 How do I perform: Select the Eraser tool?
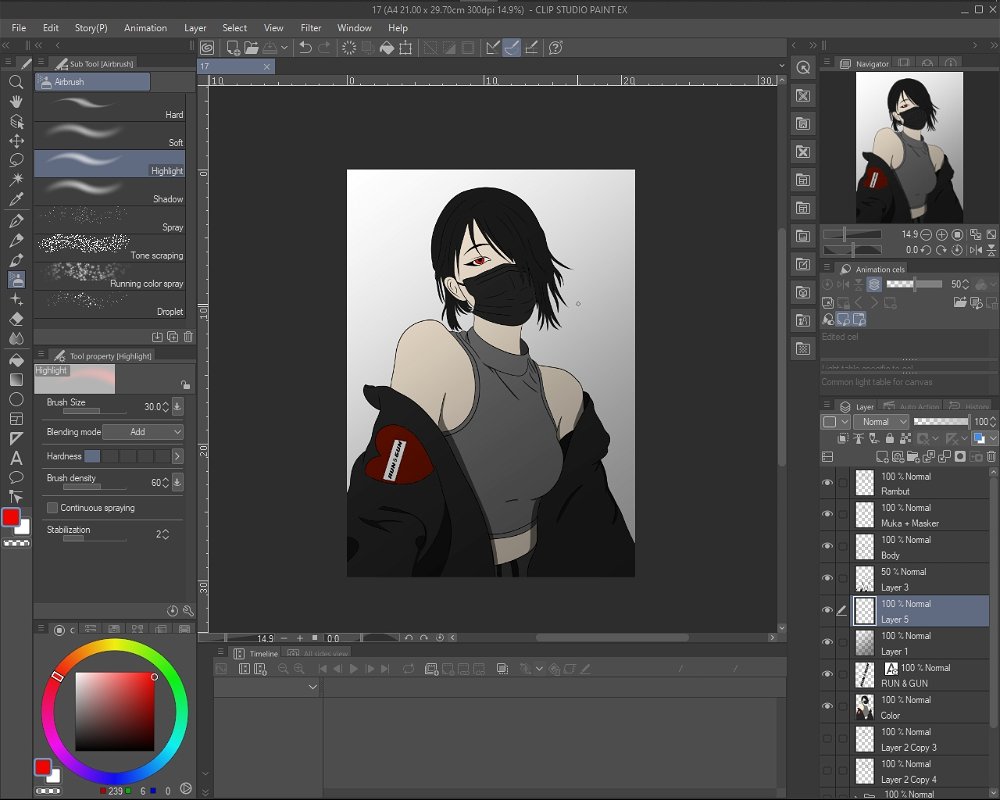[16, 318]
